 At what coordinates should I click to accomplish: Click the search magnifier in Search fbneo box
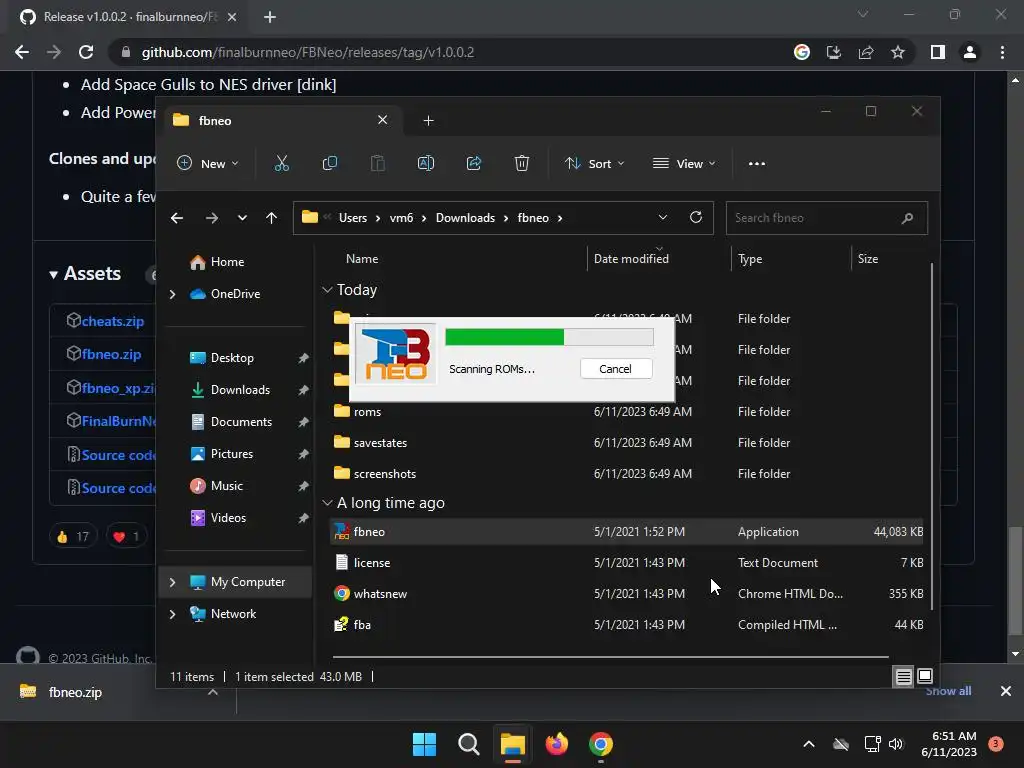tap(907, 218)
